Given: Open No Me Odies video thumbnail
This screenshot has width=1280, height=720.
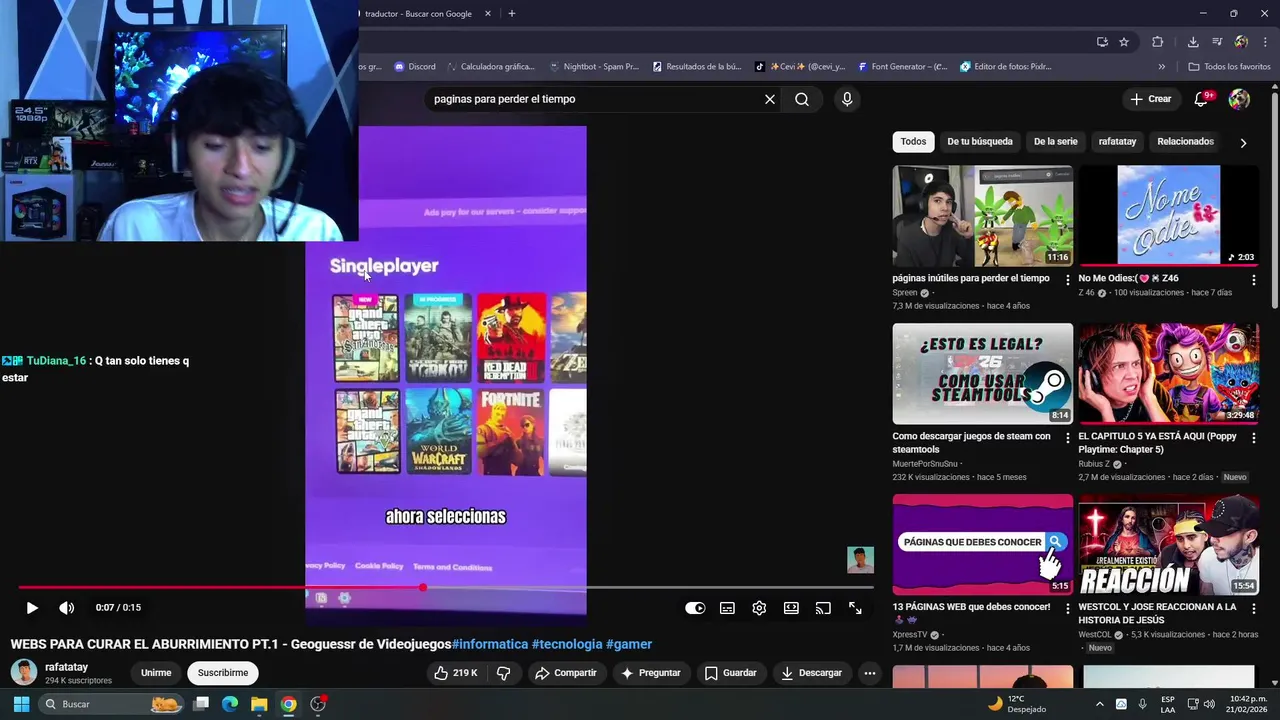Looking at the screenshot, I should pyautogui.click(x=1169, y=216).
